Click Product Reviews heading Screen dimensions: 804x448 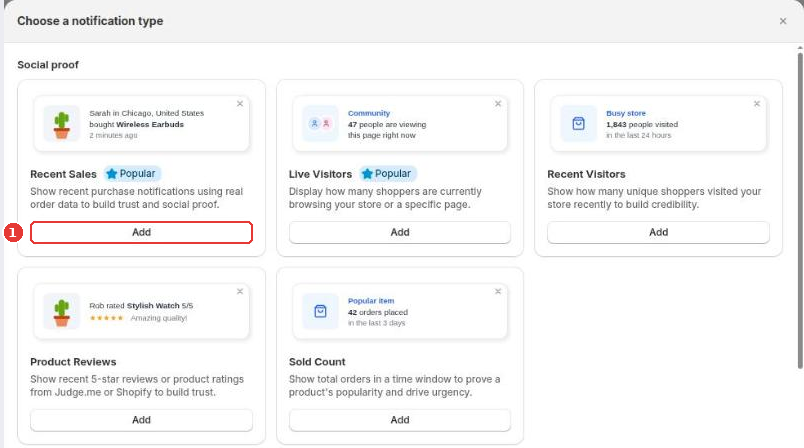73,362
